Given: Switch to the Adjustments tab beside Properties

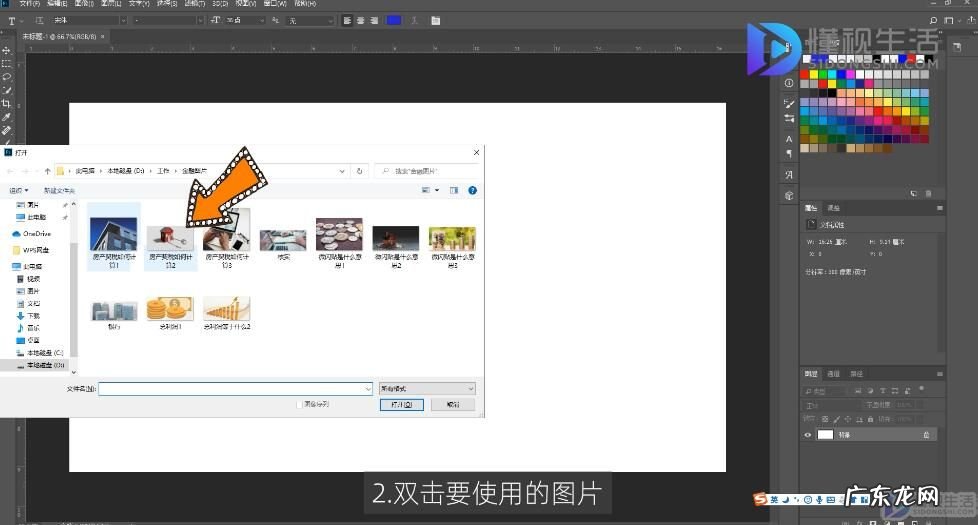Looking at the screenshot, I should click(x=834, y=208).
